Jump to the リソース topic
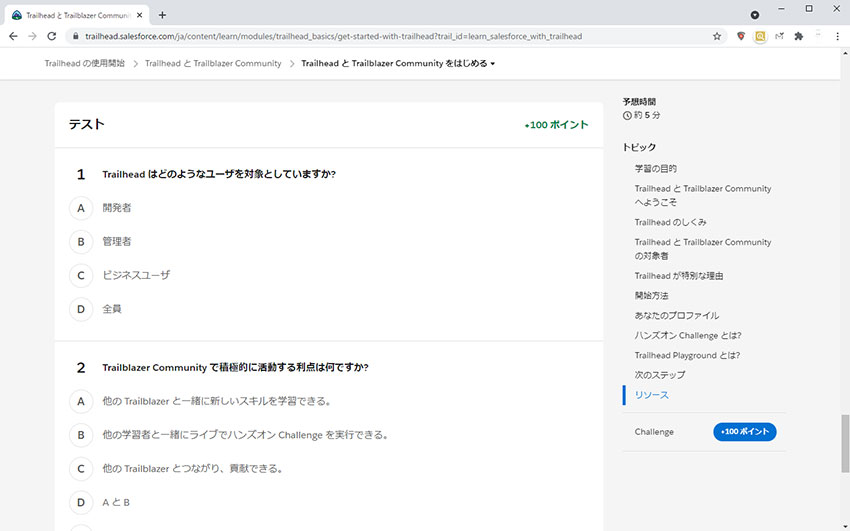 [652, 395]
